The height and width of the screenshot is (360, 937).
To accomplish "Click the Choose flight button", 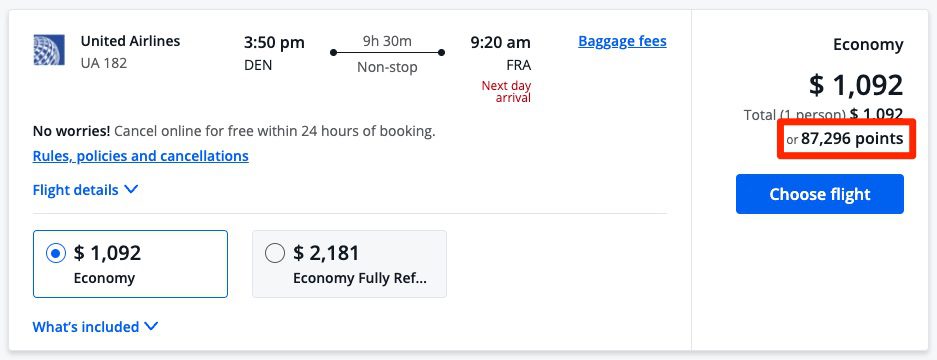I will click(x=819, y=194).
